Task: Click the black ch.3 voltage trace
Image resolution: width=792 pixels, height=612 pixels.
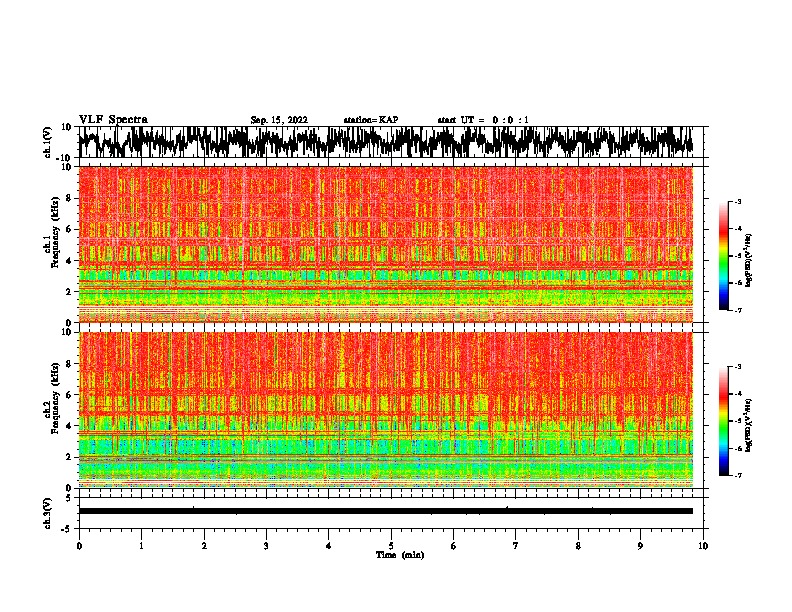Action: [x=385, y=511]
